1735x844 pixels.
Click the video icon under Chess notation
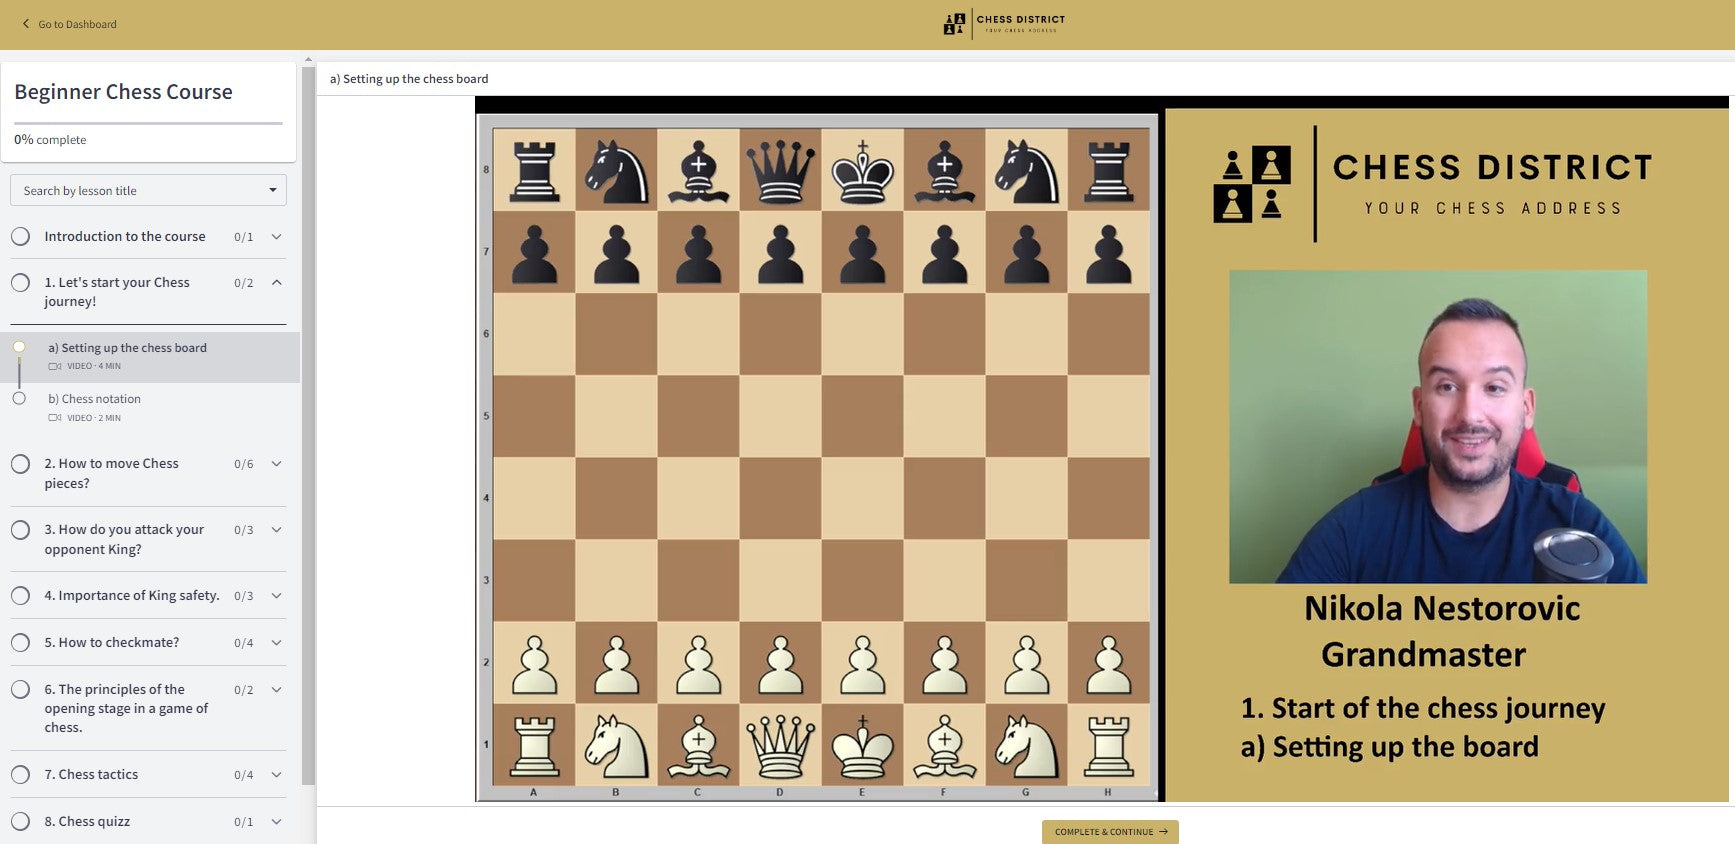[x=55, y=418]
